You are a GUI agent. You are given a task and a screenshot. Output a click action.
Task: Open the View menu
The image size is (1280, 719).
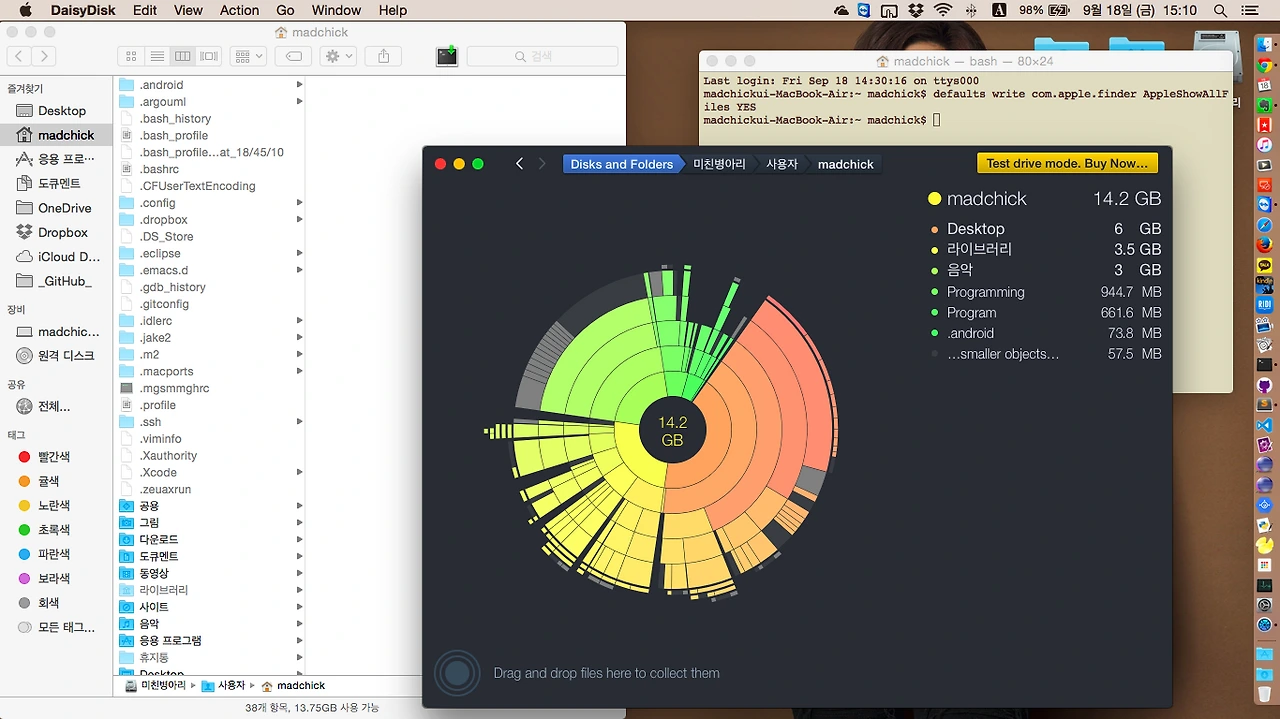[x=188, y=10]
